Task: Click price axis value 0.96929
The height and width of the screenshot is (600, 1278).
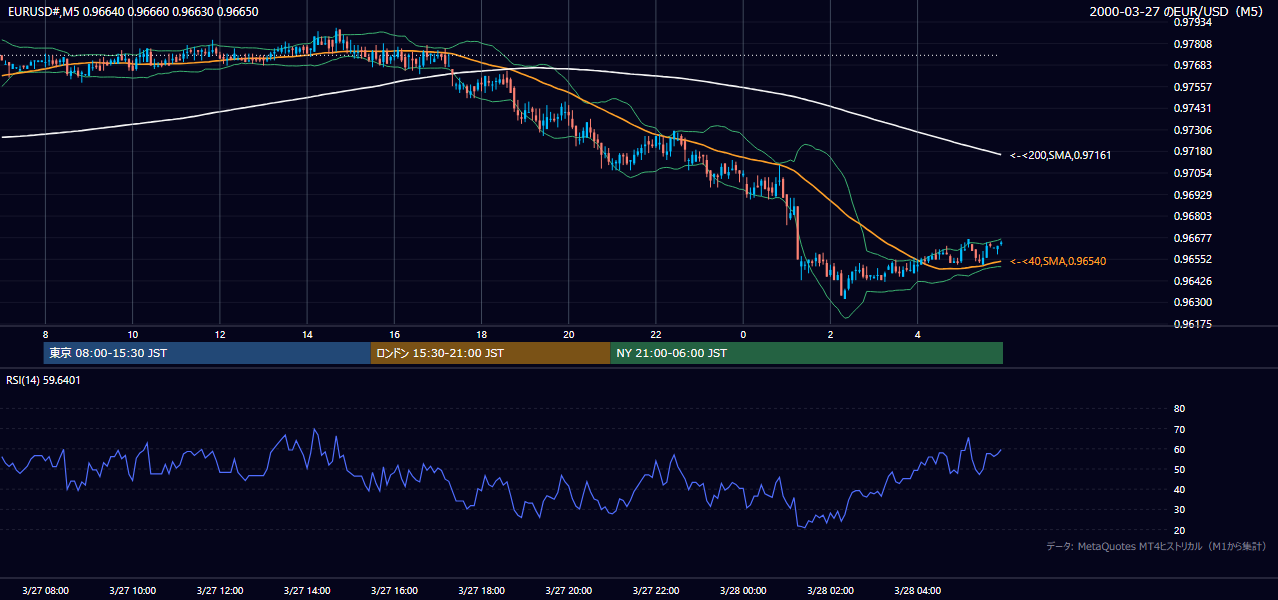Action: coord(1192,195)
